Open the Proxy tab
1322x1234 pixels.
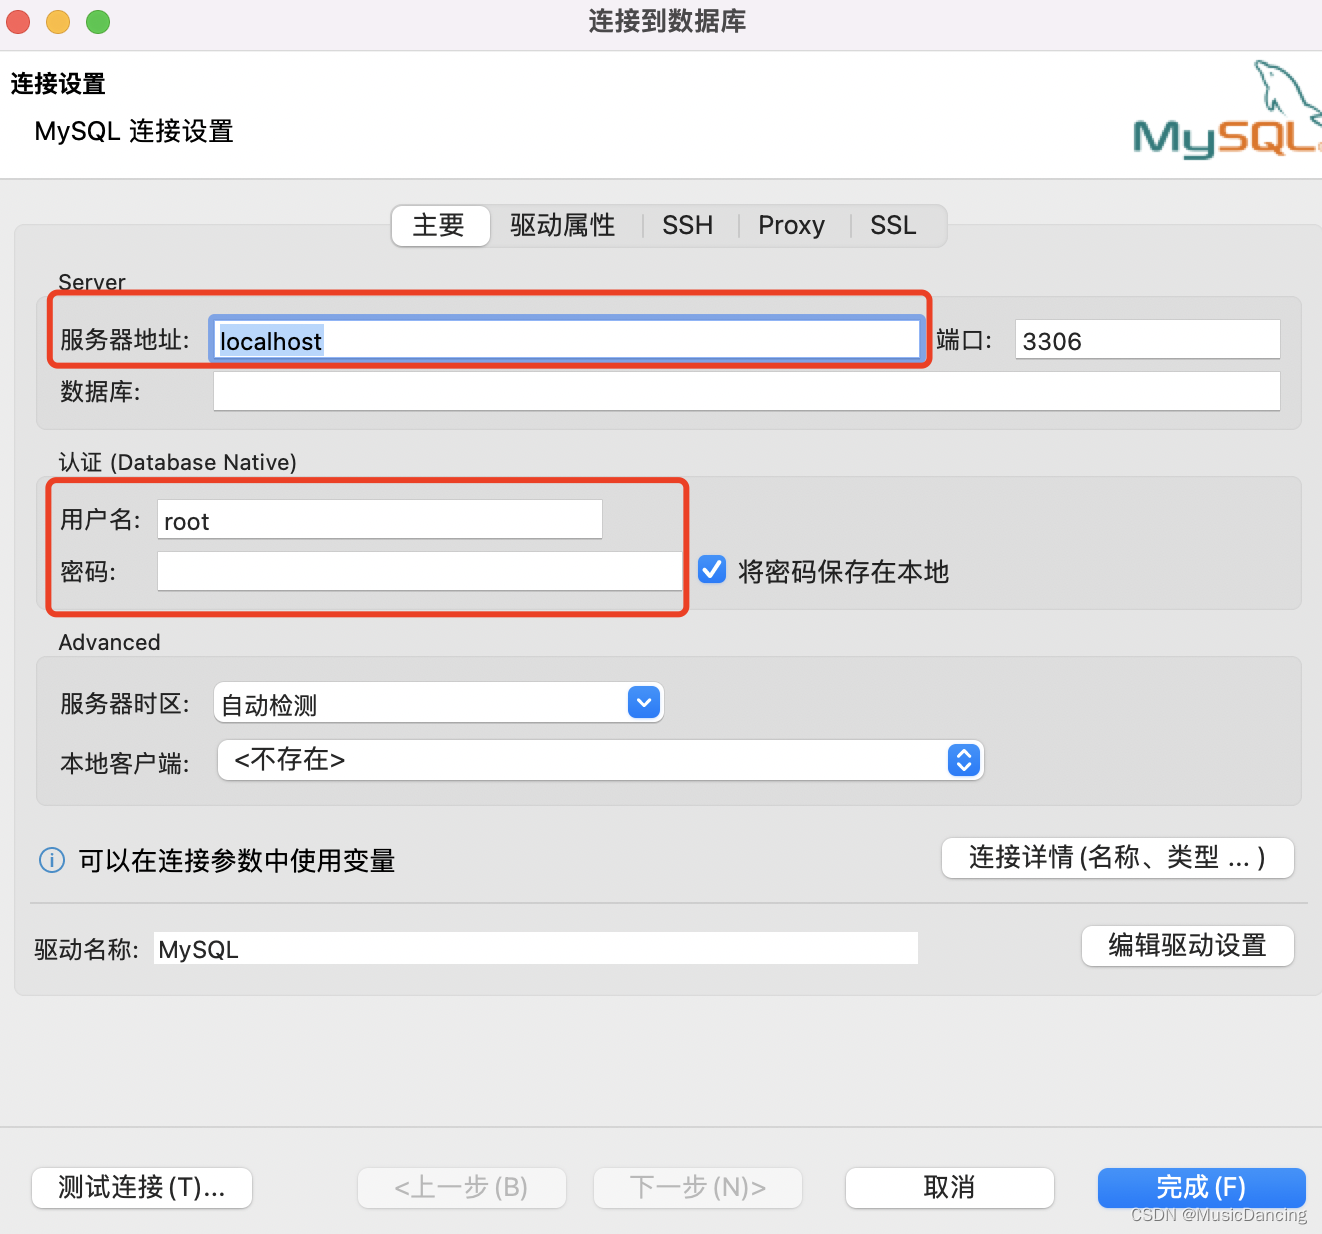click(791, 226)
